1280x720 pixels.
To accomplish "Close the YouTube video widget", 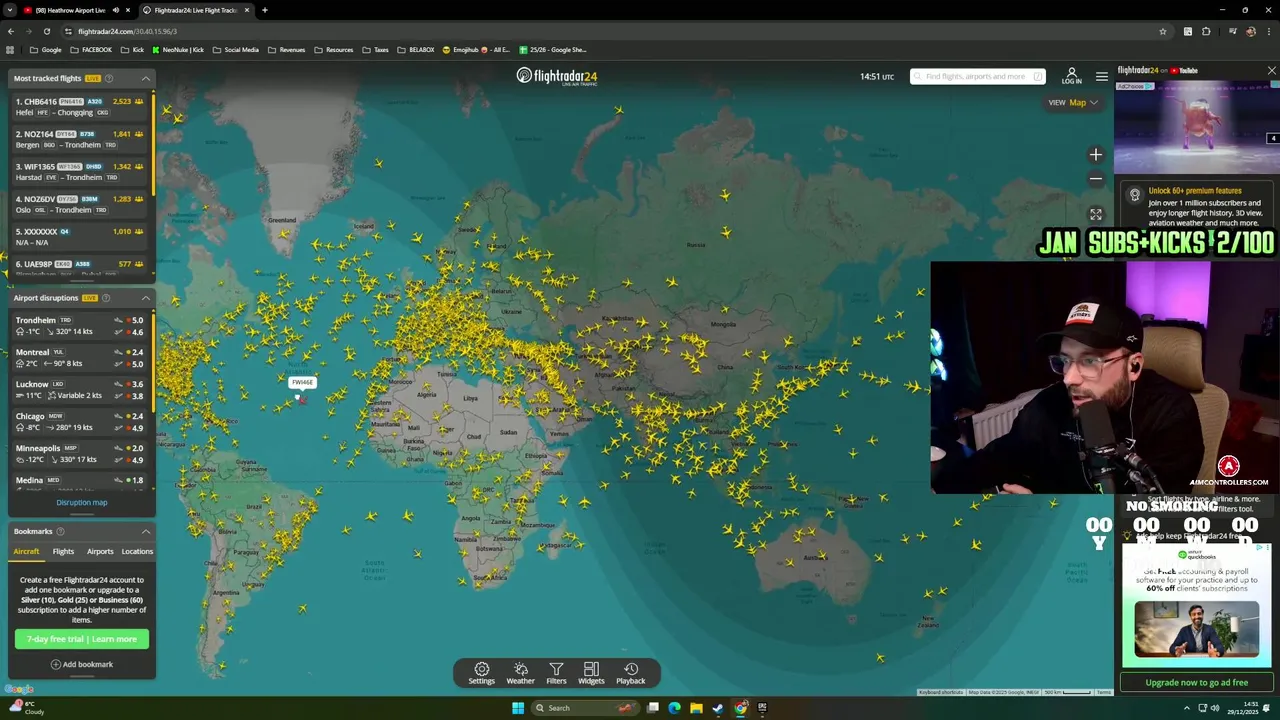I will pyautogui.click(x=1271, y=71).
